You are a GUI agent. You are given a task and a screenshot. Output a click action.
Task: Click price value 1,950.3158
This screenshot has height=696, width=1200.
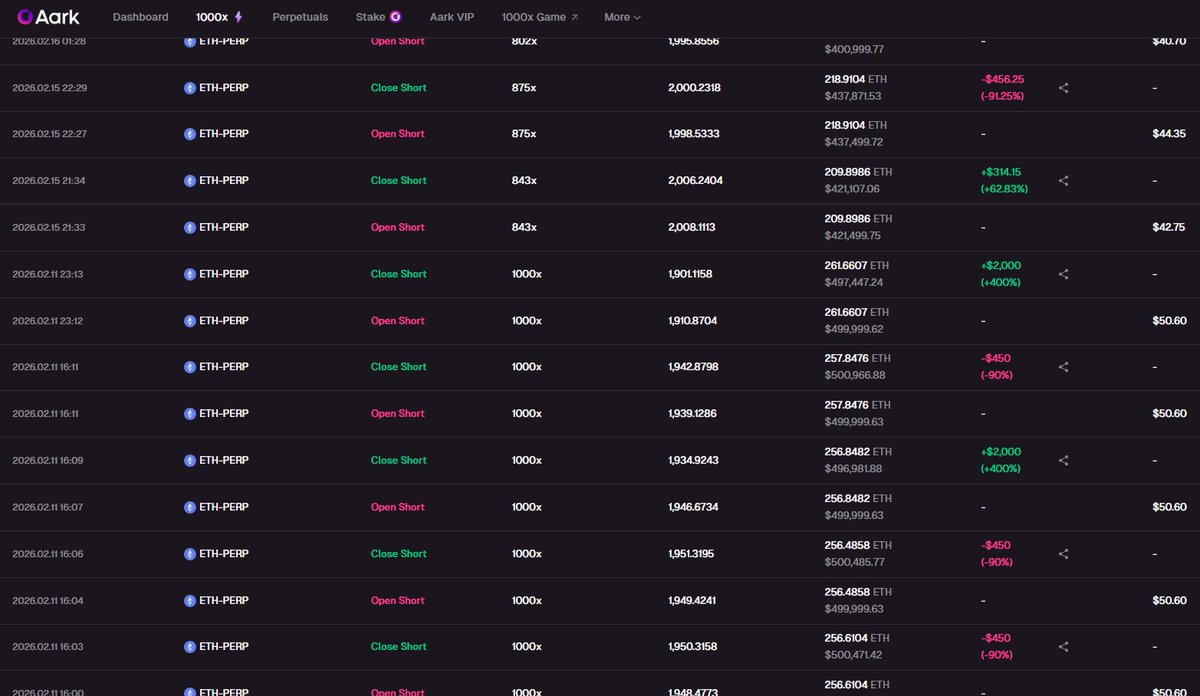click(694, 647)
